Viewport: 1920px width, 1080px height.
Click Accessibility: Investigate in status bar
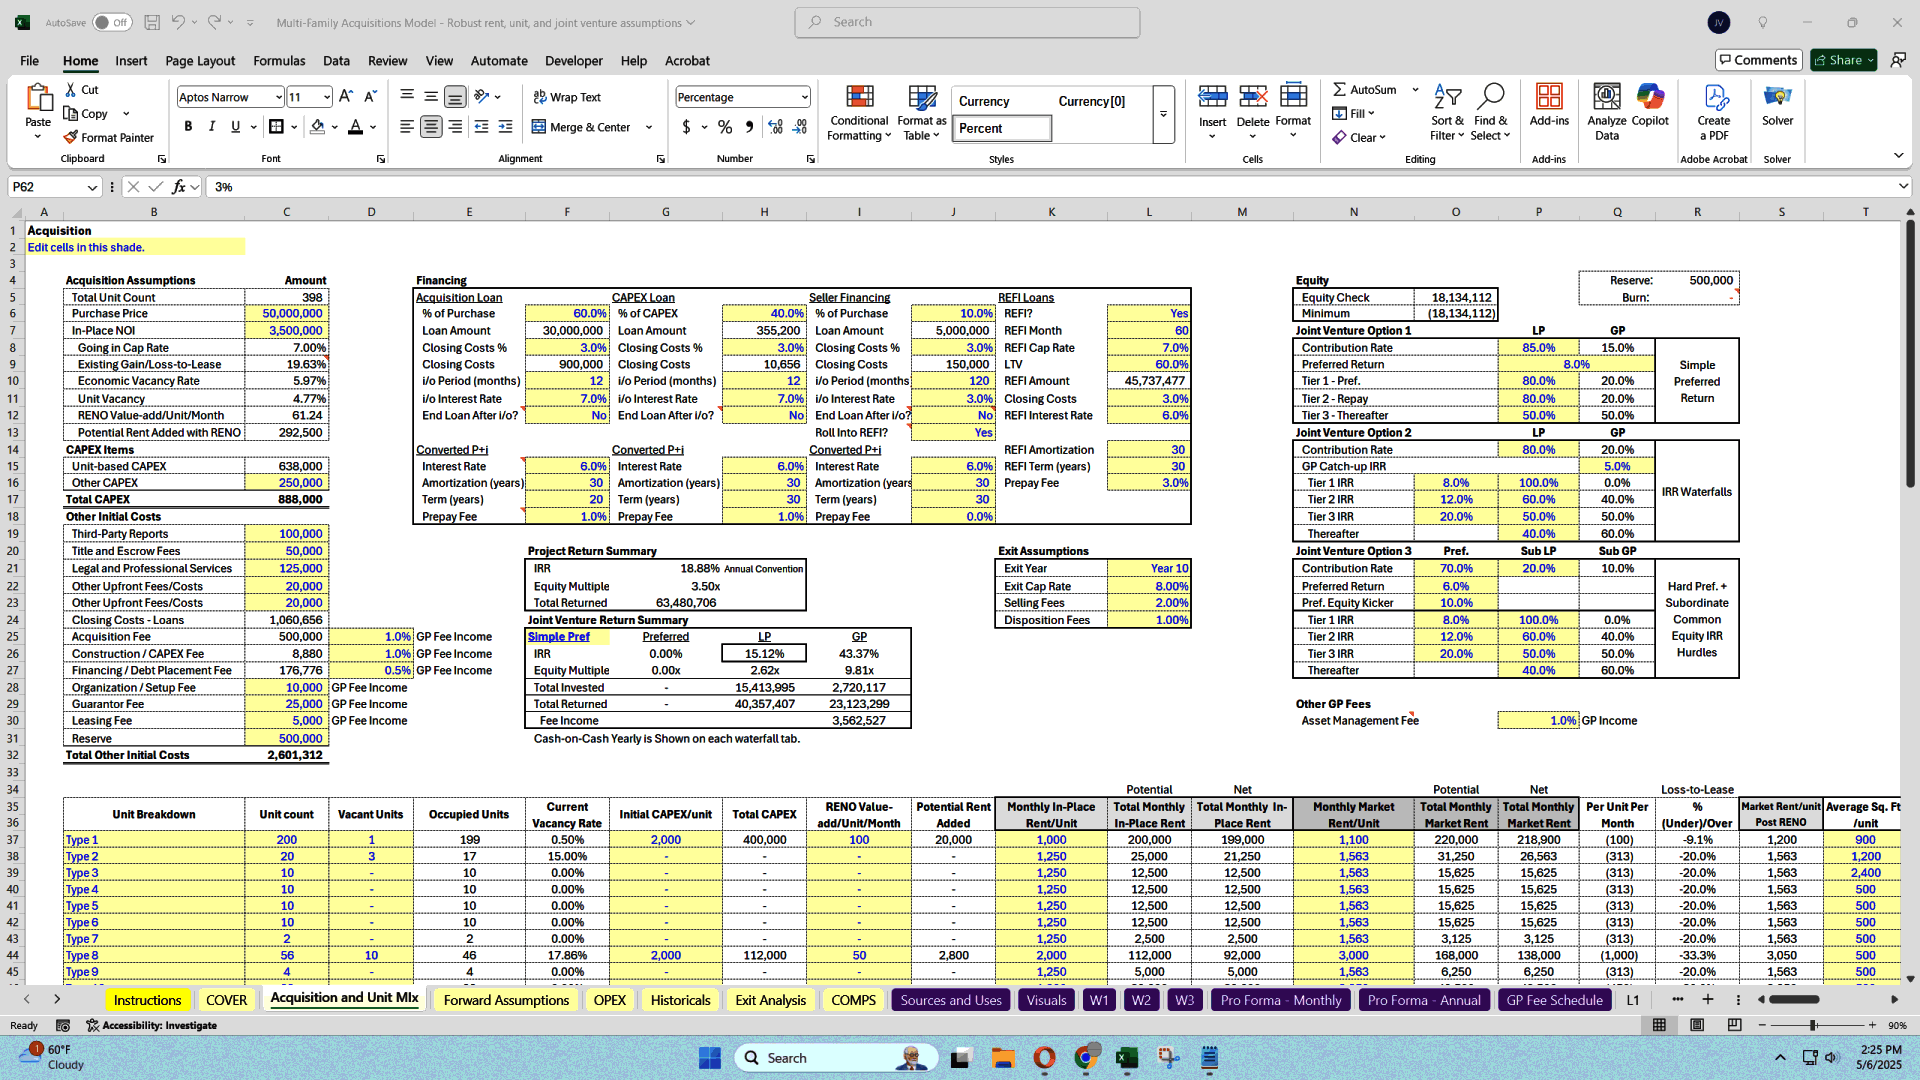(152, 1025)
